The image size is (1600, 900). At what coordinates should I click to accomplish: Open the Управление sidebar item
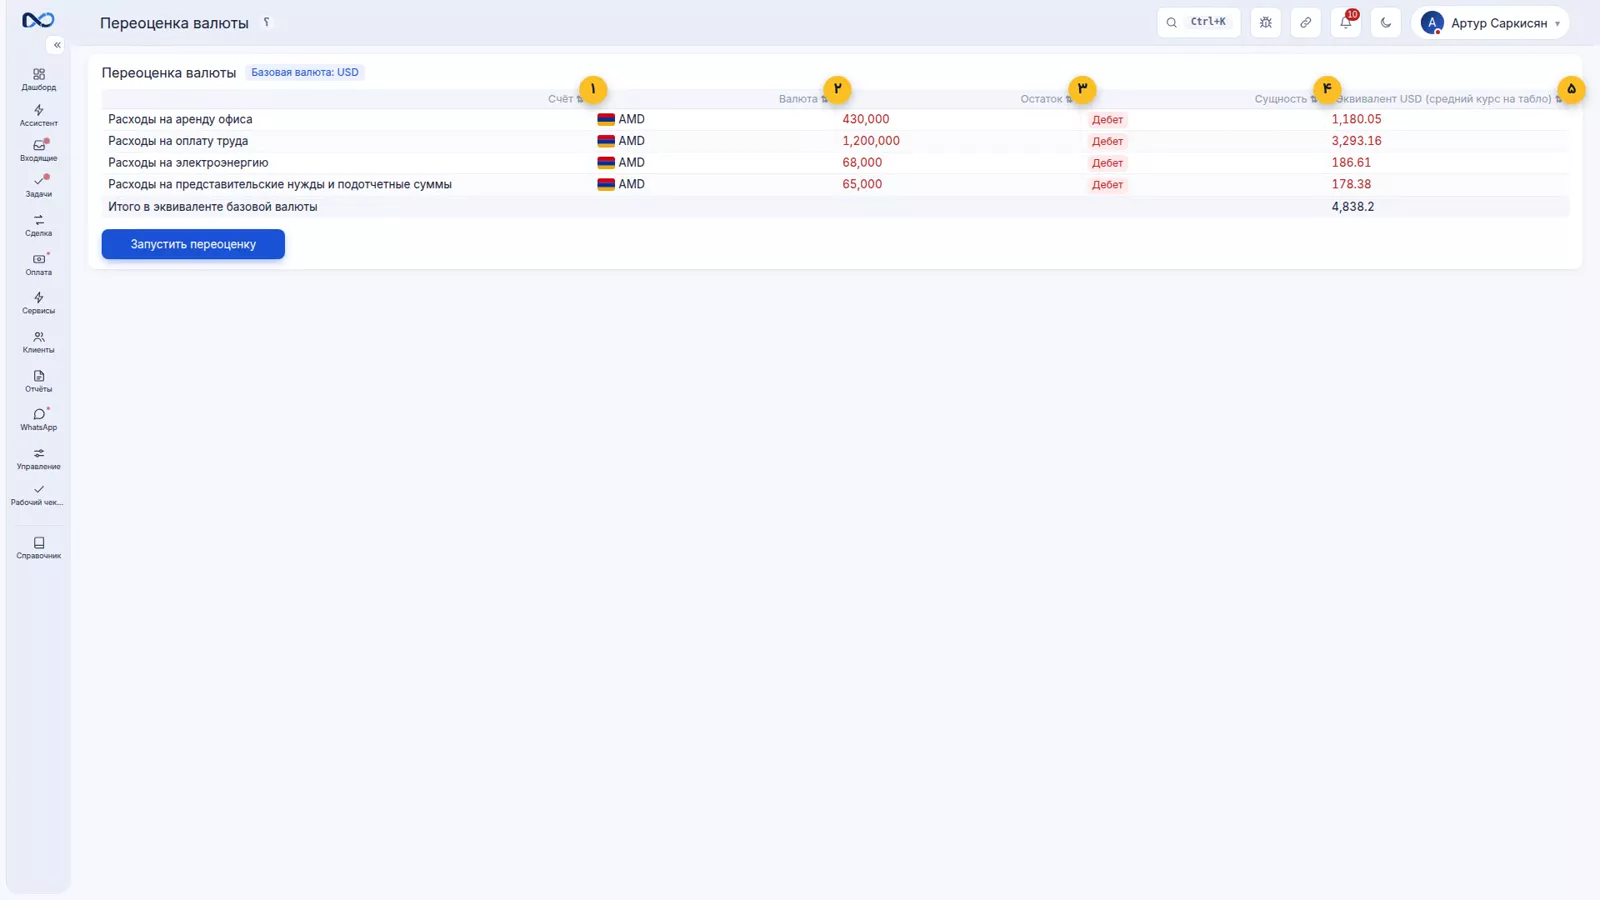[x=38, y=458]
